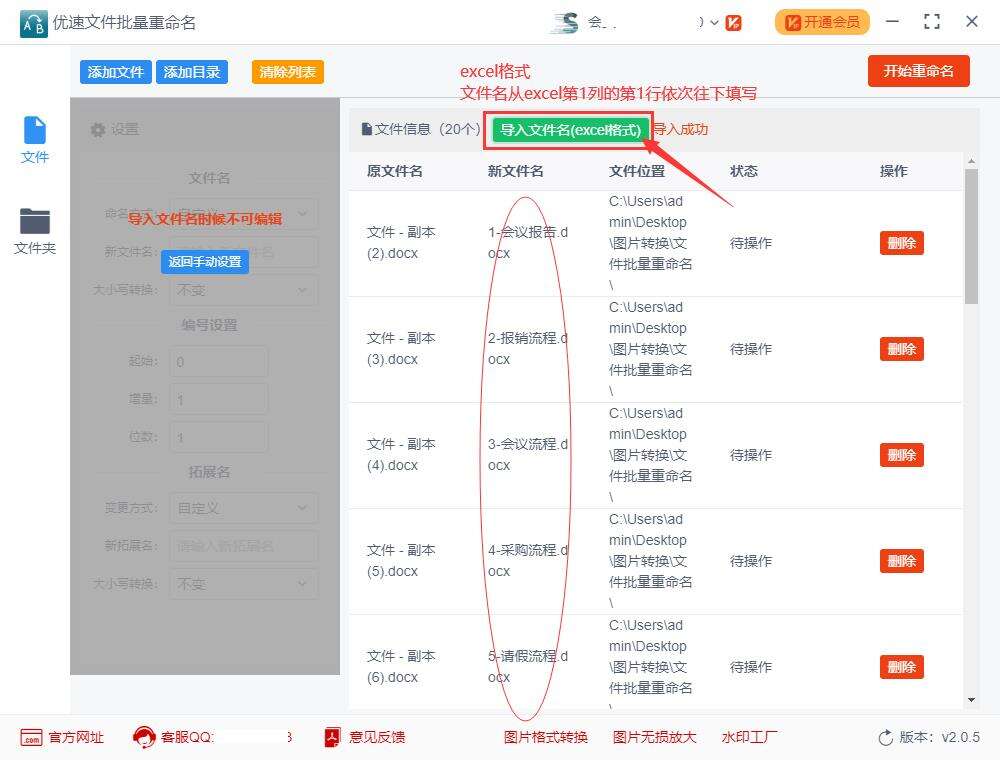Click the original name 文件 - 副本 (2).docx
1000x760 pixels.
pos(401,243)
